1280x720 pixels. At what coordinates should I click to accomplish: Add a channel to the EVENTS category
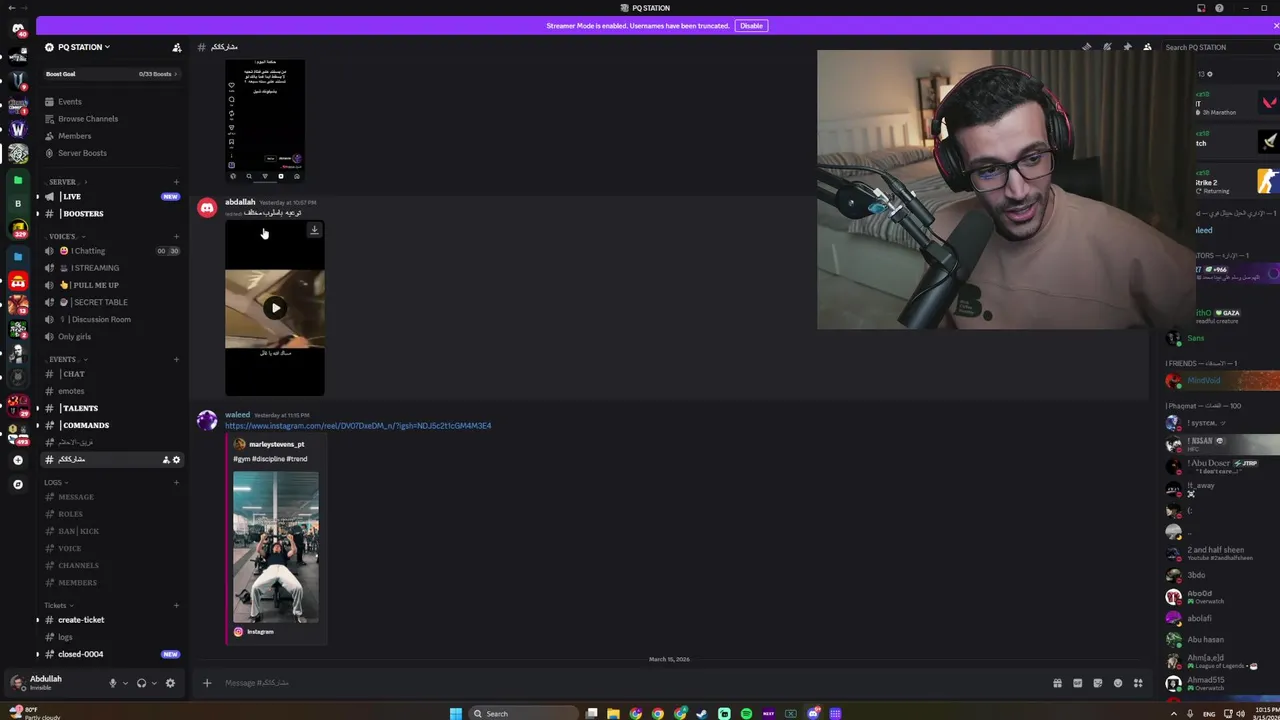176,359
